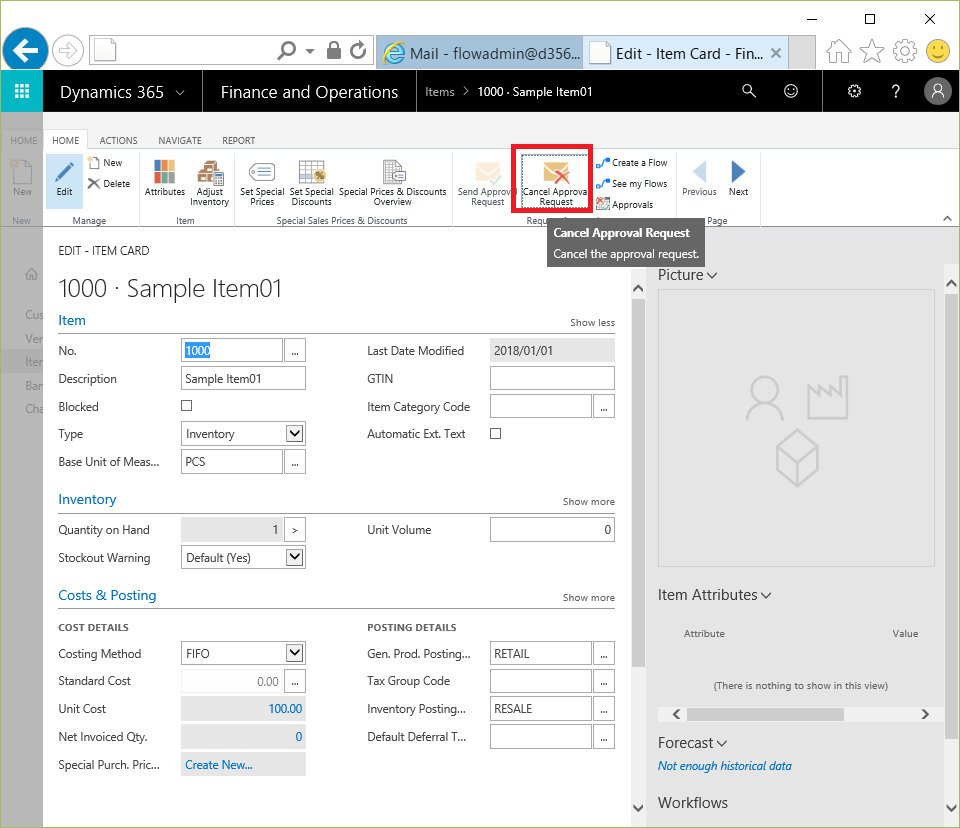
Task: Click Cancel Approval Request button
Action: (x=555, y=181)
